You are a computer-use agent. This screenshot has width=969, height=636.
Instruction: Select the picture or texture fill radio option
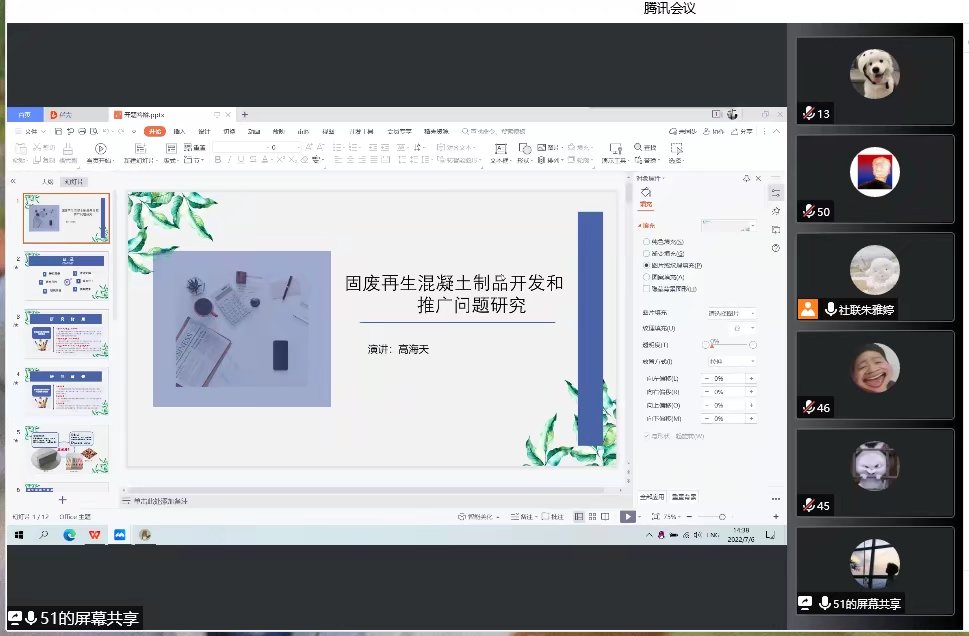click(x=646, y=265)
